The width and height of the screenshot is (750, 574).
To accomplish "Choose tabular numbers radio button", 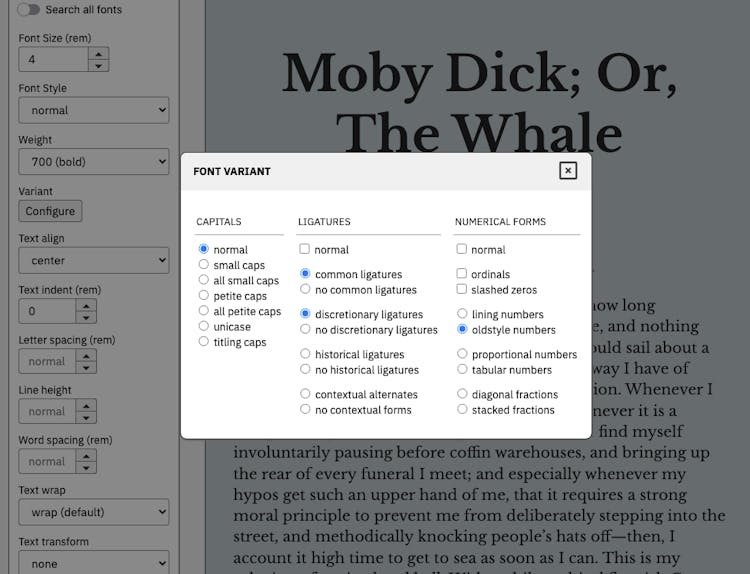I will tap(462, 369).
